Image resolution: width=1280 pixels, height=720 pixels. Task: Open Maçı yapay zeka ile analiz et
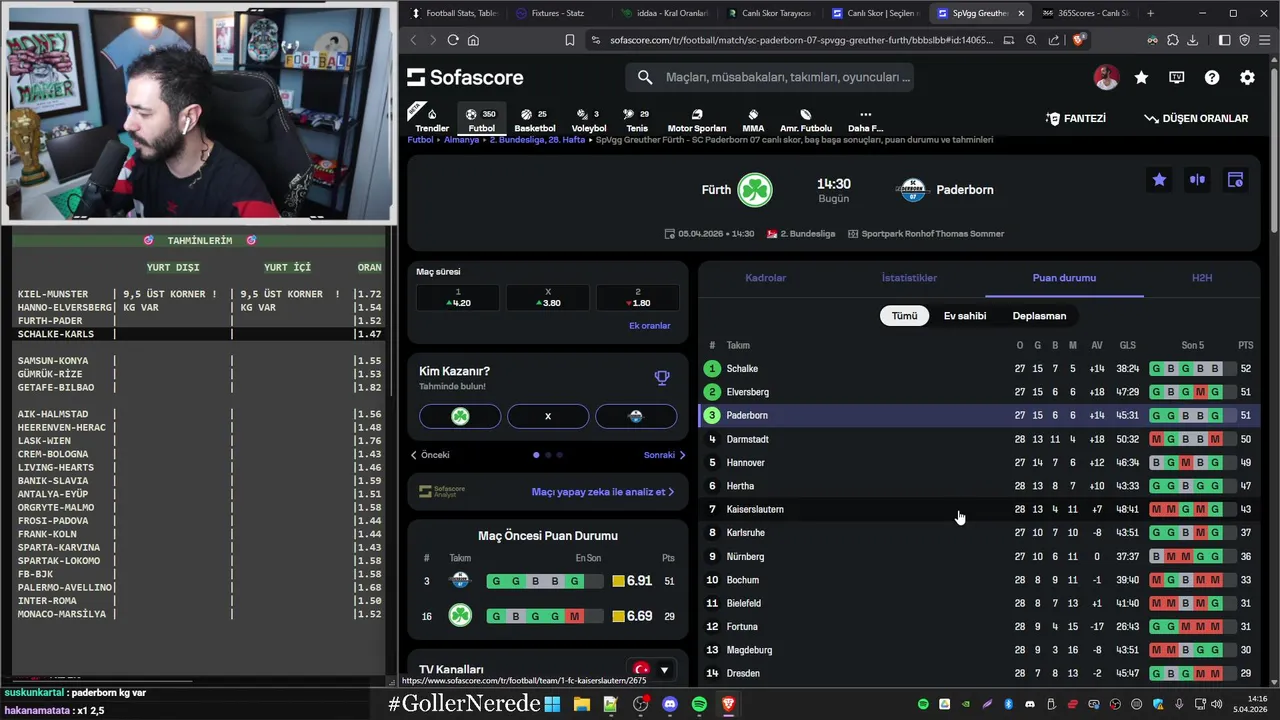(603, 492)
